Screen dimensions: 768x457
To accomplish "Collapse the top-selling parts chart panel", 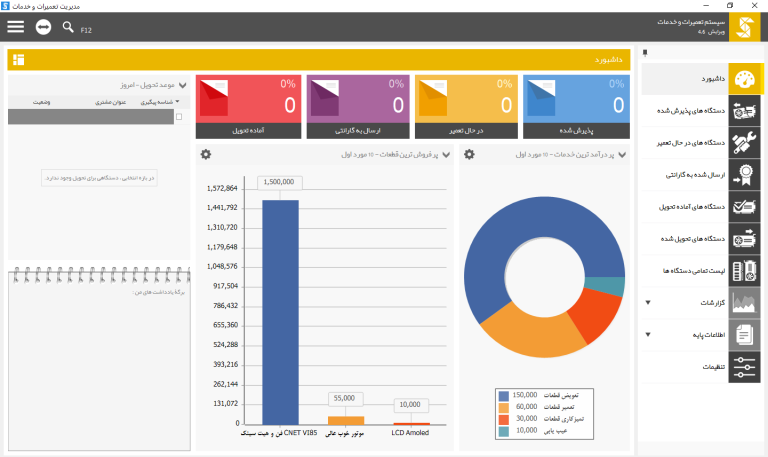I will coord(446,155).
